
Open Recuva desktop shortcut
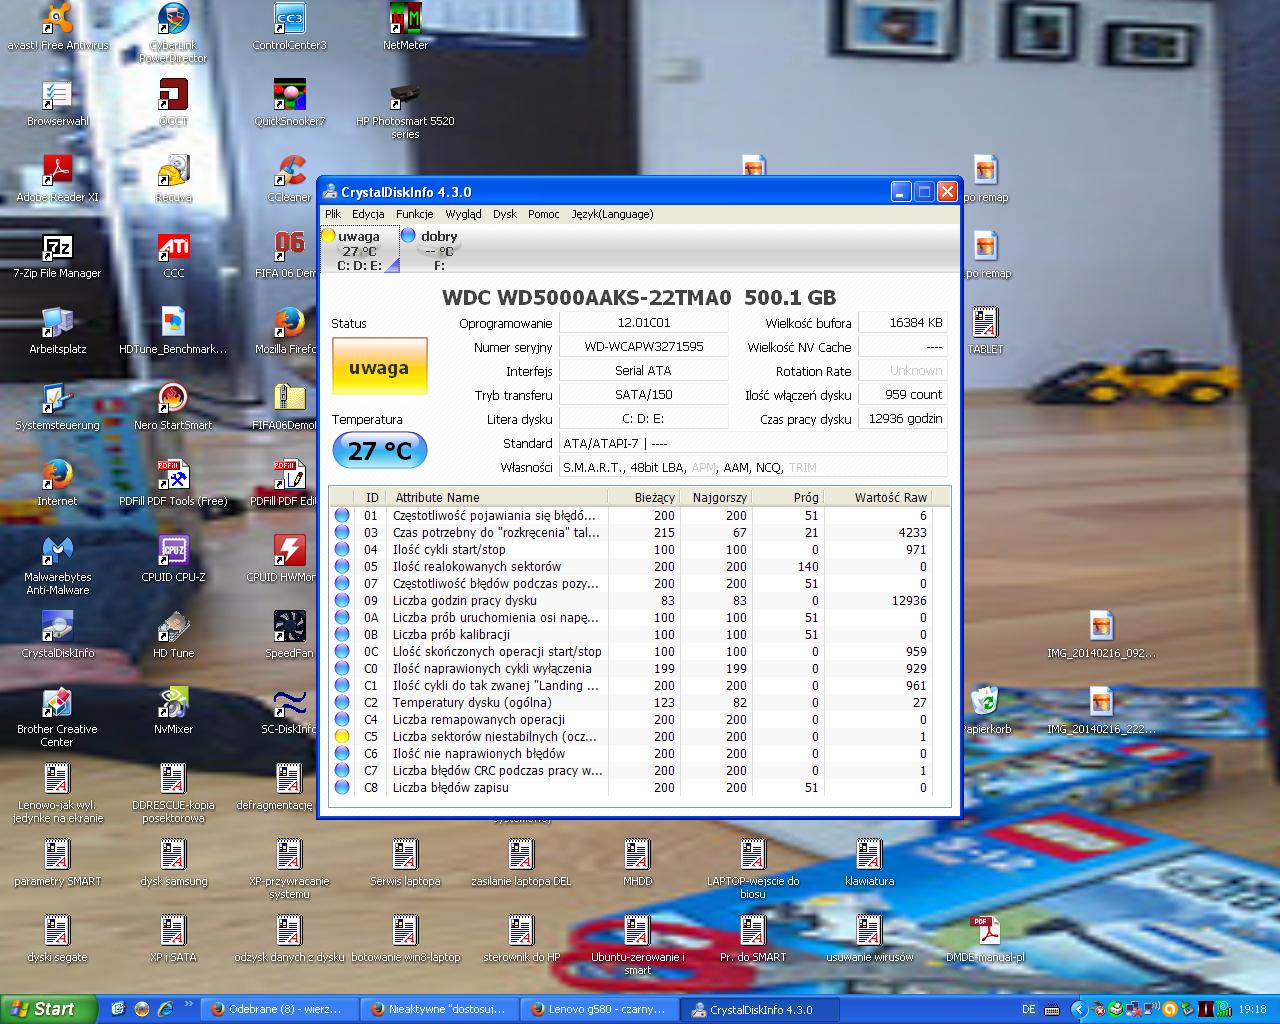(x=173, y=179)
